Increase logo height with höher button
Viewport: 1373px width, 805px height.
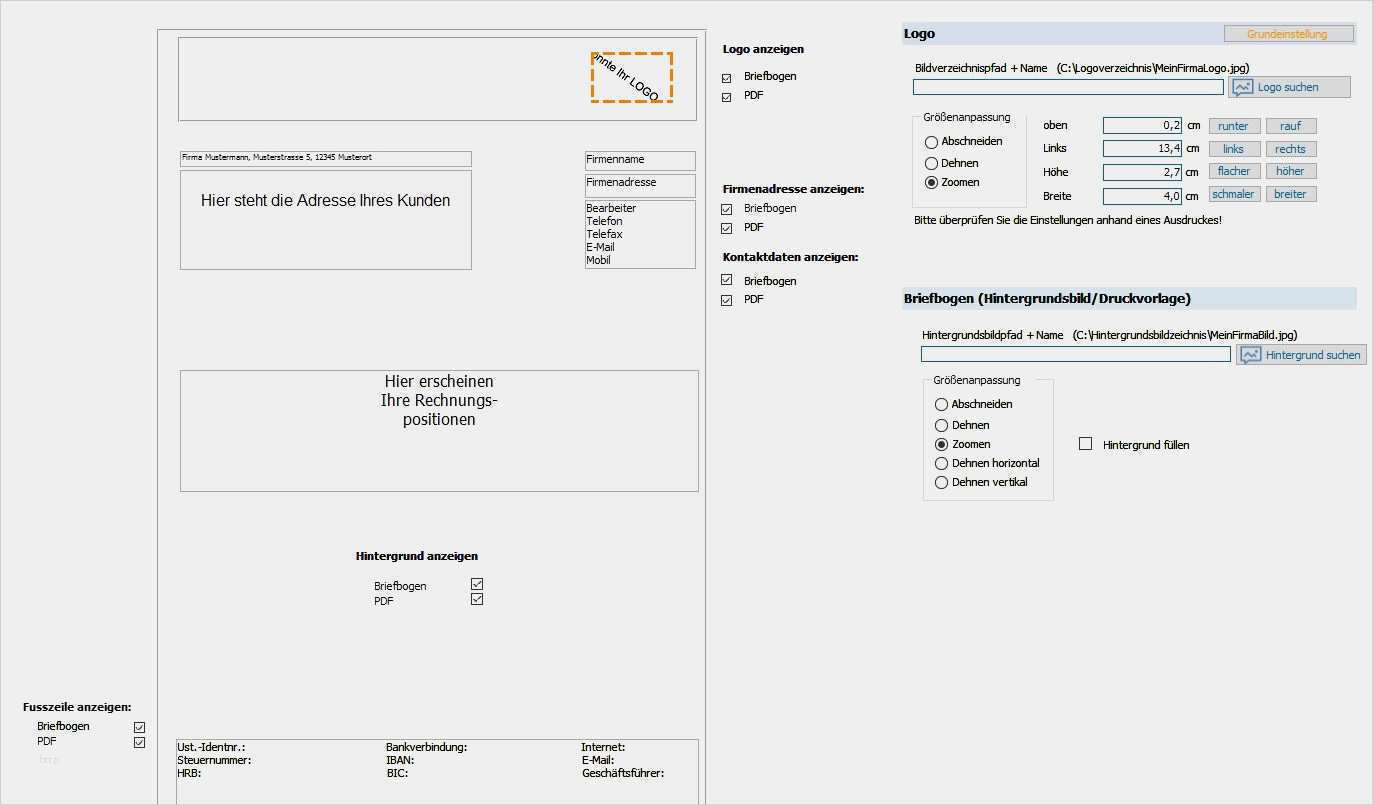tap(1290, 171)
